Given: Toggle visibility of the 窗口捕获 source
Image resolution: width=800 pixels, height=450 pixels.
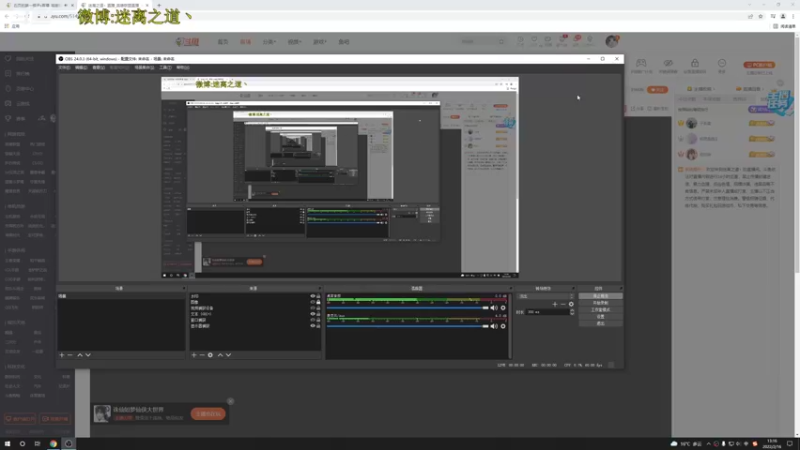Looking at the screenshot, I should tap(313, 320).
